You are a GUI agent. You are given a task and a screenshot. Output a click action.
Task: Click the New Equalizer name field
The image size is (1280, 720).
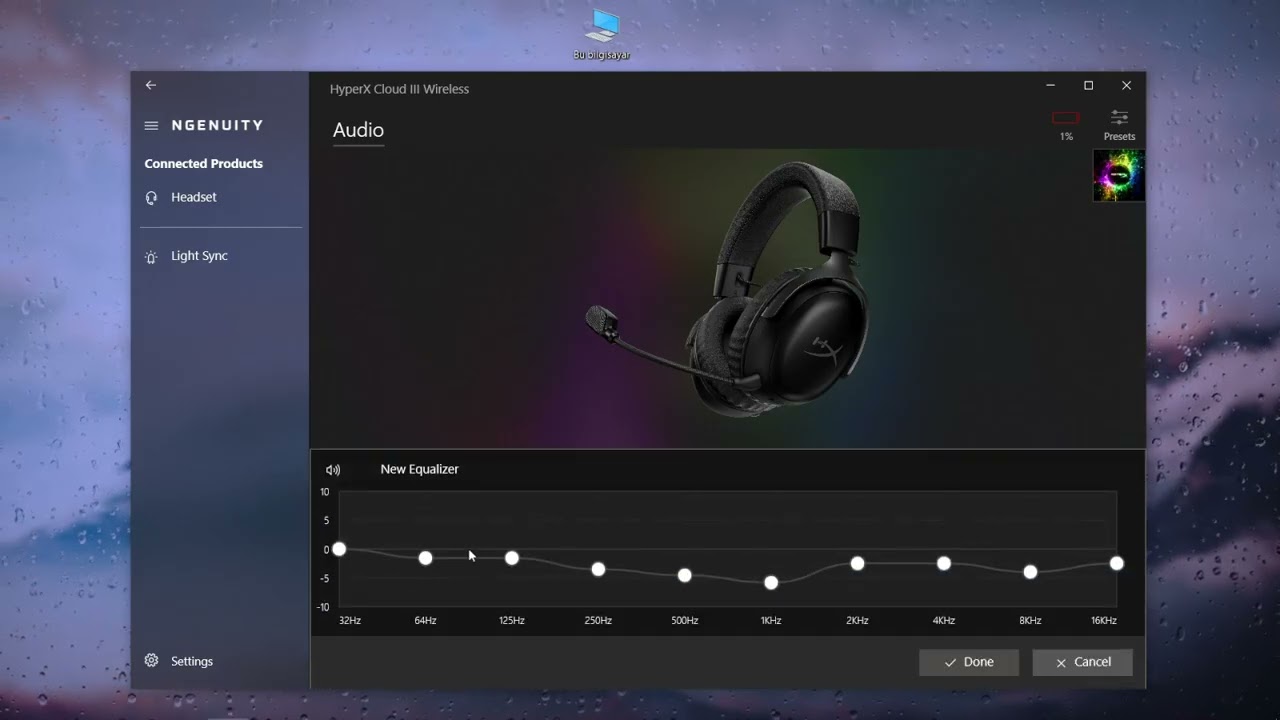click(419, 469)
